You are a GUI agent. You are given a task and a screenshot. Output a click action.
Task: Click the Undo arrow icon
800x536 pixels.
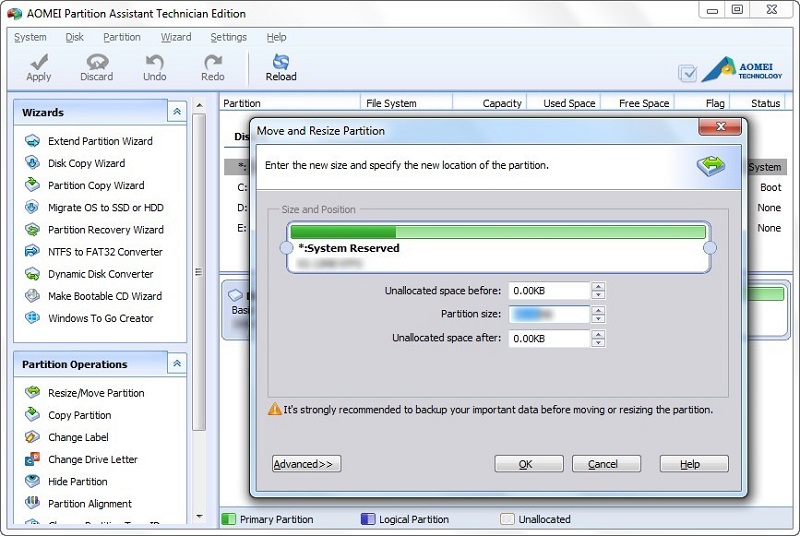click(154, 62)
